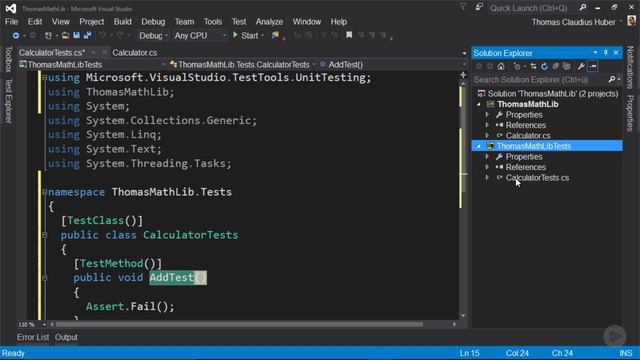640x360 pixels.
Task: Open Properties wrench icon in Solution Explorer
Action: [x=581, y=66]
